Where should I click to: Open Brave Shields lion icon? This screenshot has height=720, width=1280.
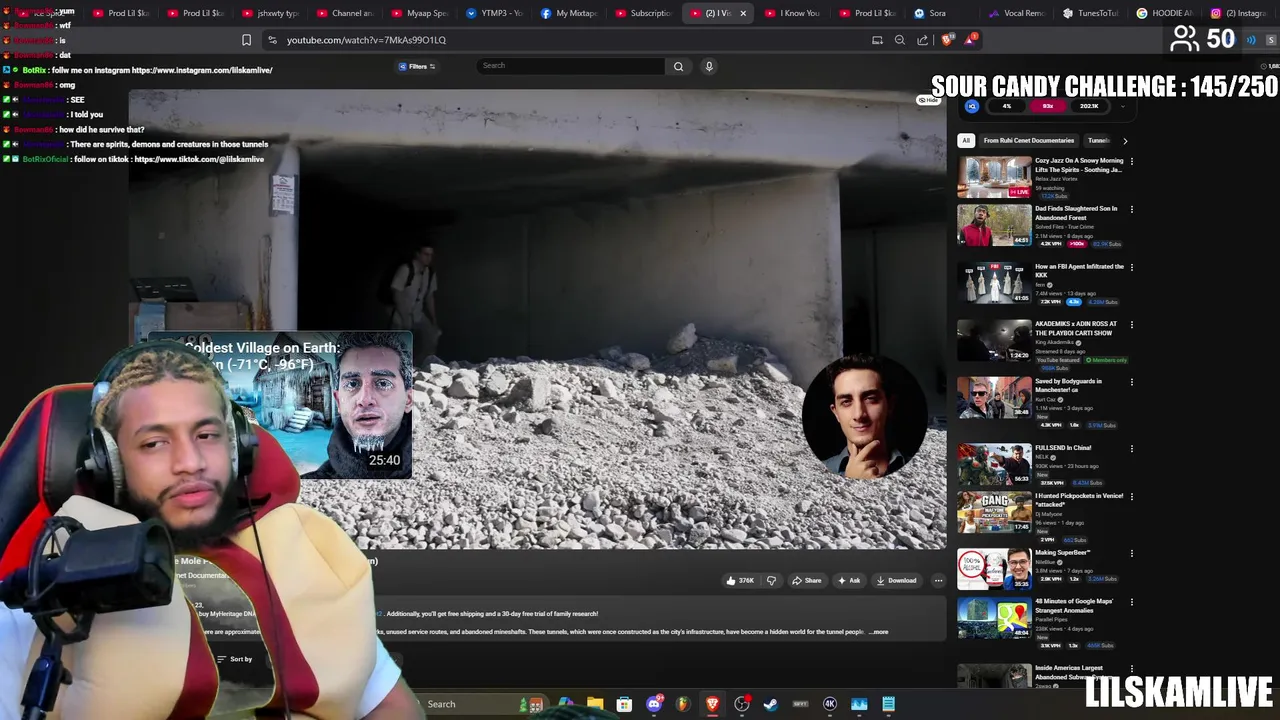(x=947, y=40)
